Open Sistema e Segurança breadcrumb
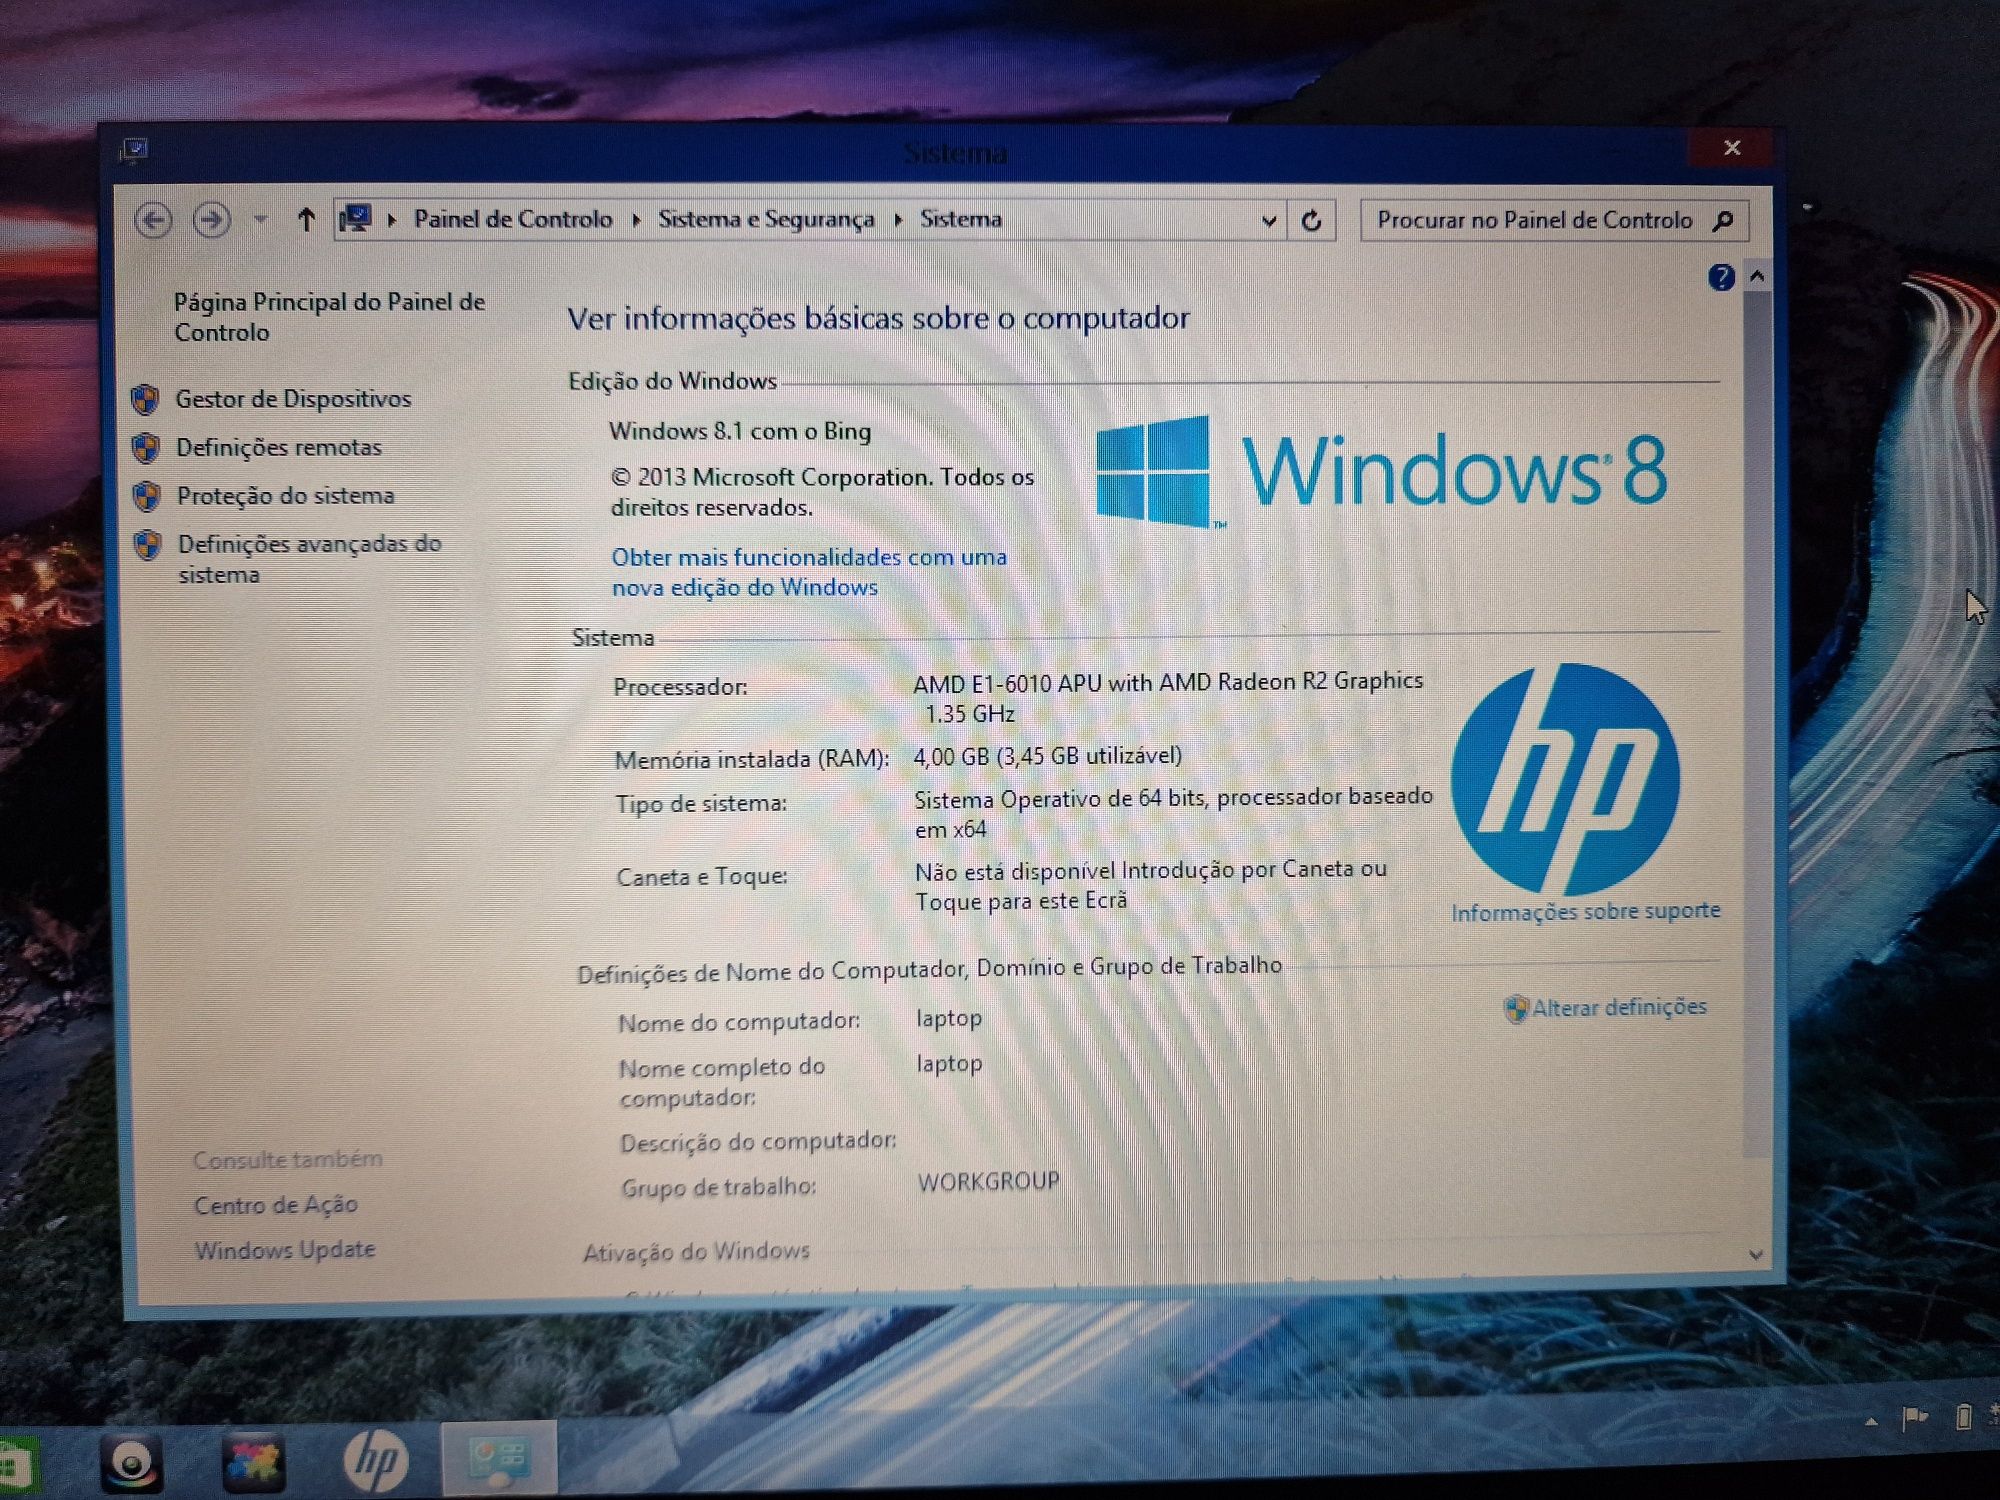This screenshot has height=1500, width=2000. [766, 219]
